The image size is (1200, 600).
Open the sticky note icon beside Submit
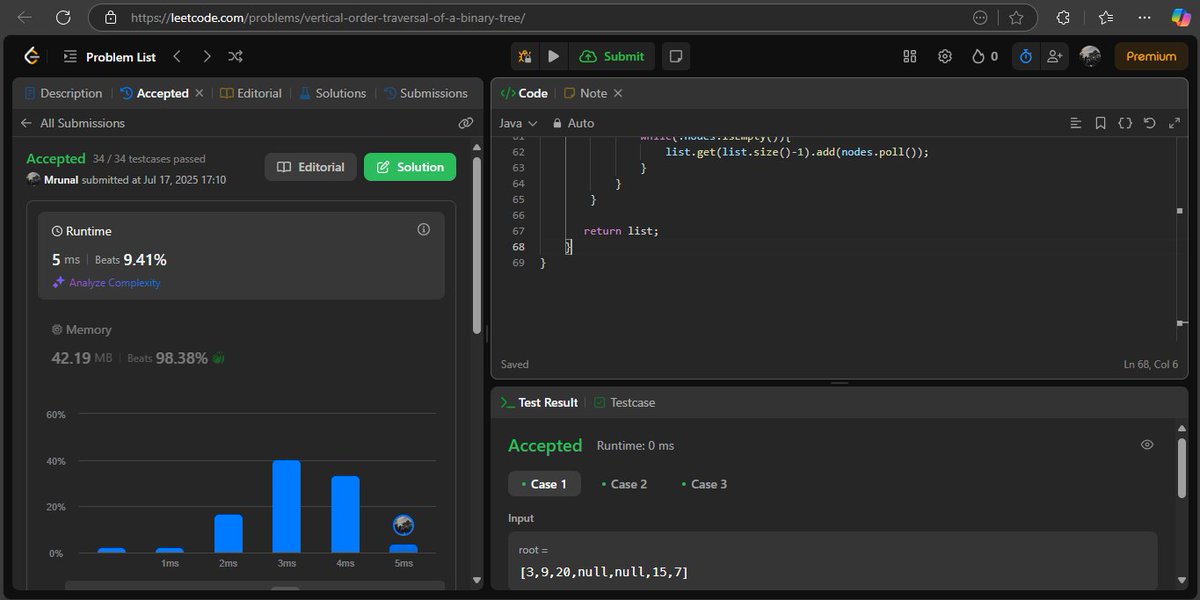pyautogui.click(x=676, y=57)
